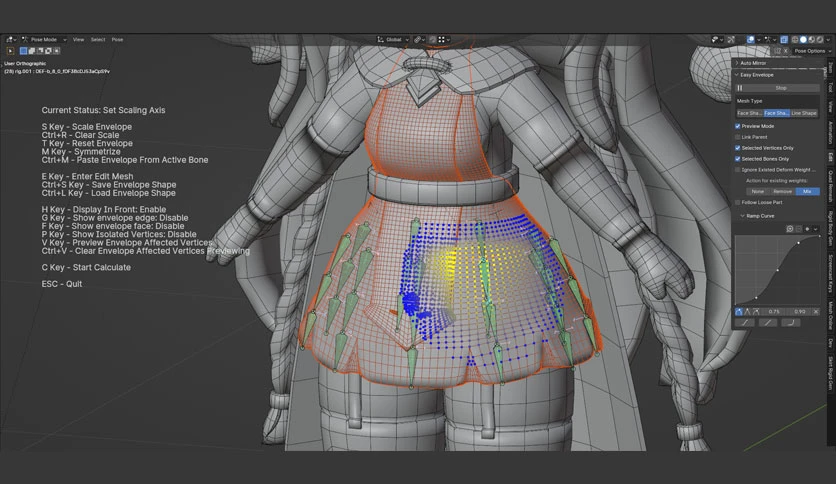Screen dimensions: 836x484
Task: Choose the intersect selection mode icon
Action: (57, 51)
